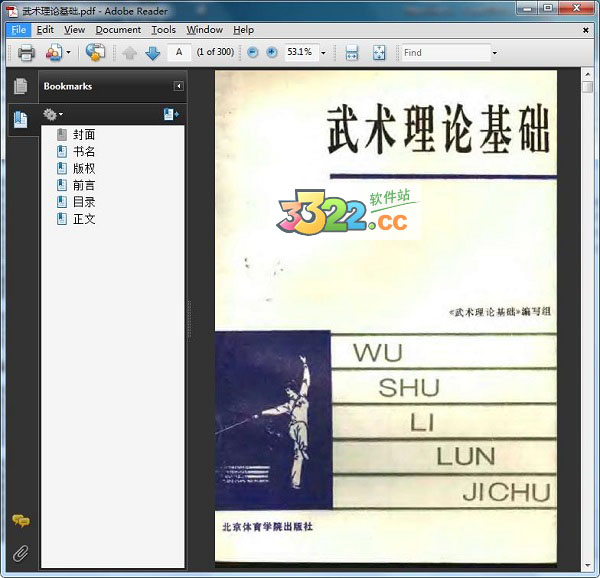Select the 书名 bookmark
This screenshot has width=600, height=578.
click(84, 151)
